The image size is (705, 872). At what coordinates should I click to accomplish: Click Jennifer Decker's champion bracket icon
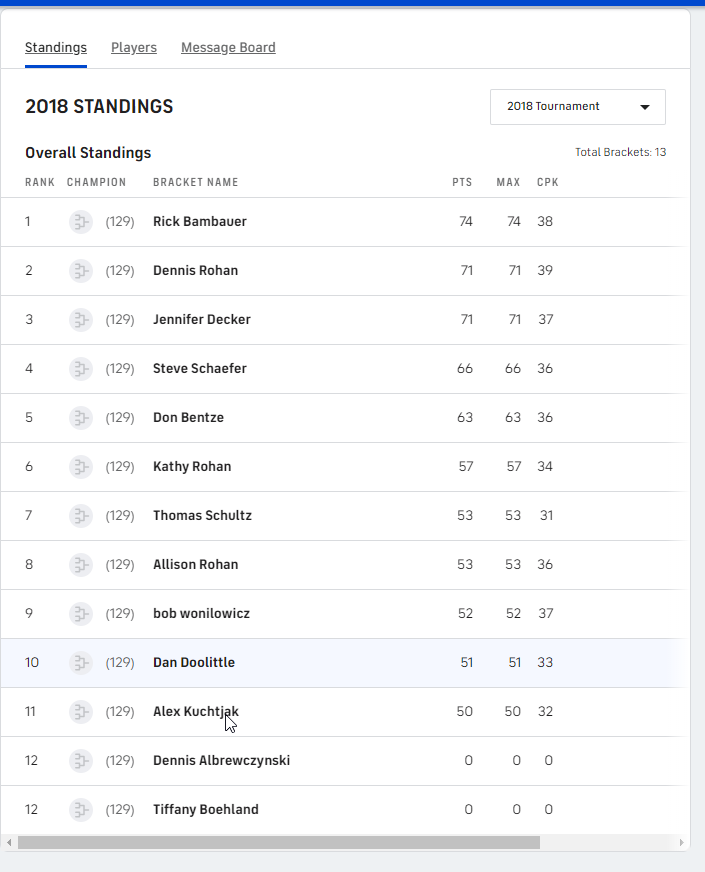pyautogui.click(x=80, y=320)
